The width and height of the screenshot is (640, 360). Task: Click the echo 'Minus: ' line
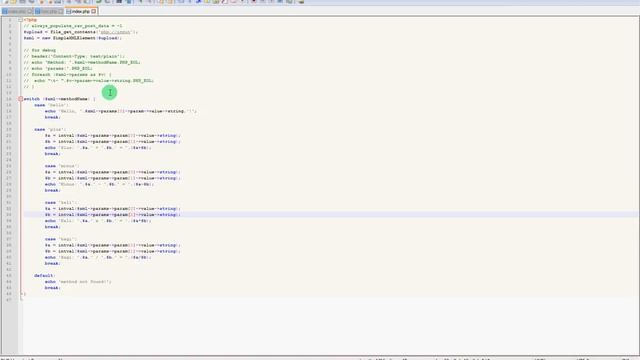99,184
